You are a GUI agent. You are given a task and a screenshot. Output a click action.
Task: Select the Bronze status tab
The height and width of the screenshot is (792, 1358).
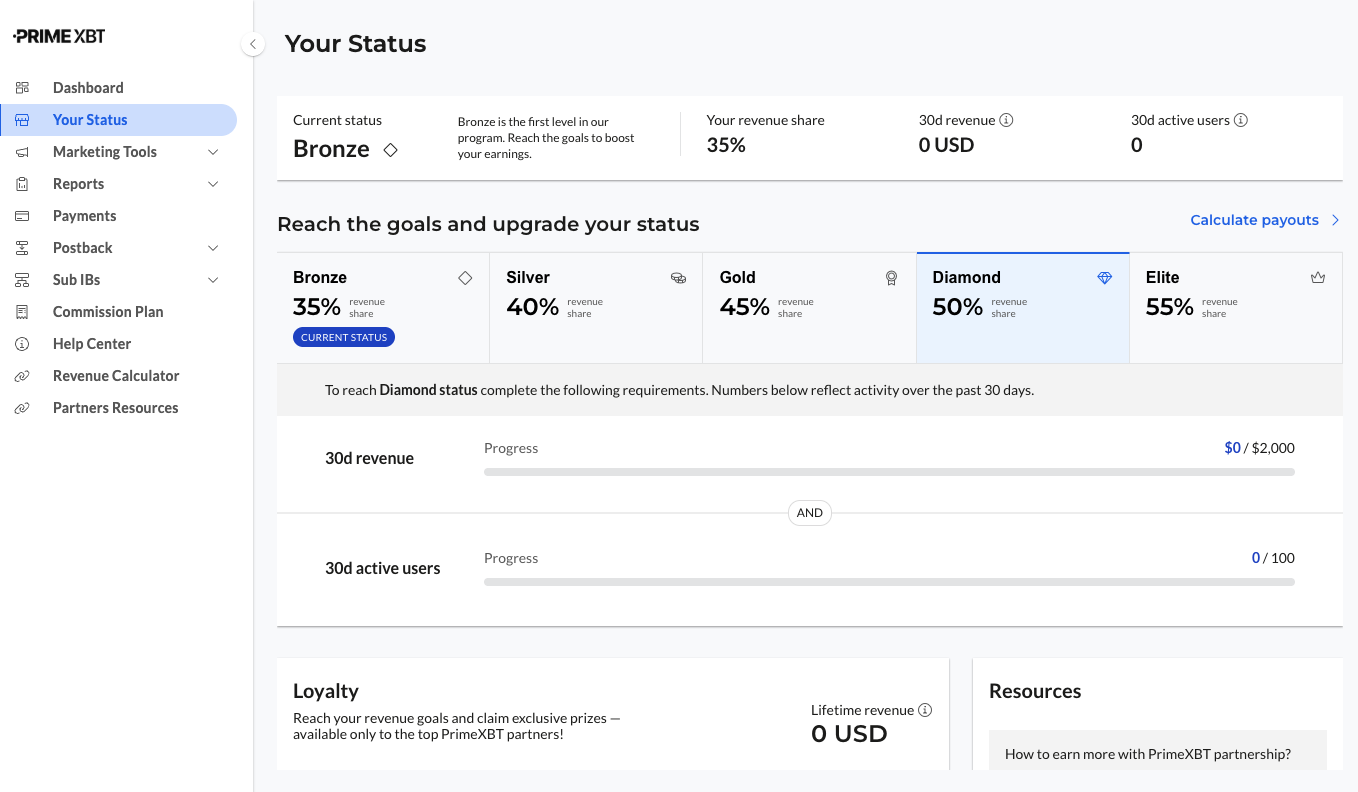click(x=383, y=307)
